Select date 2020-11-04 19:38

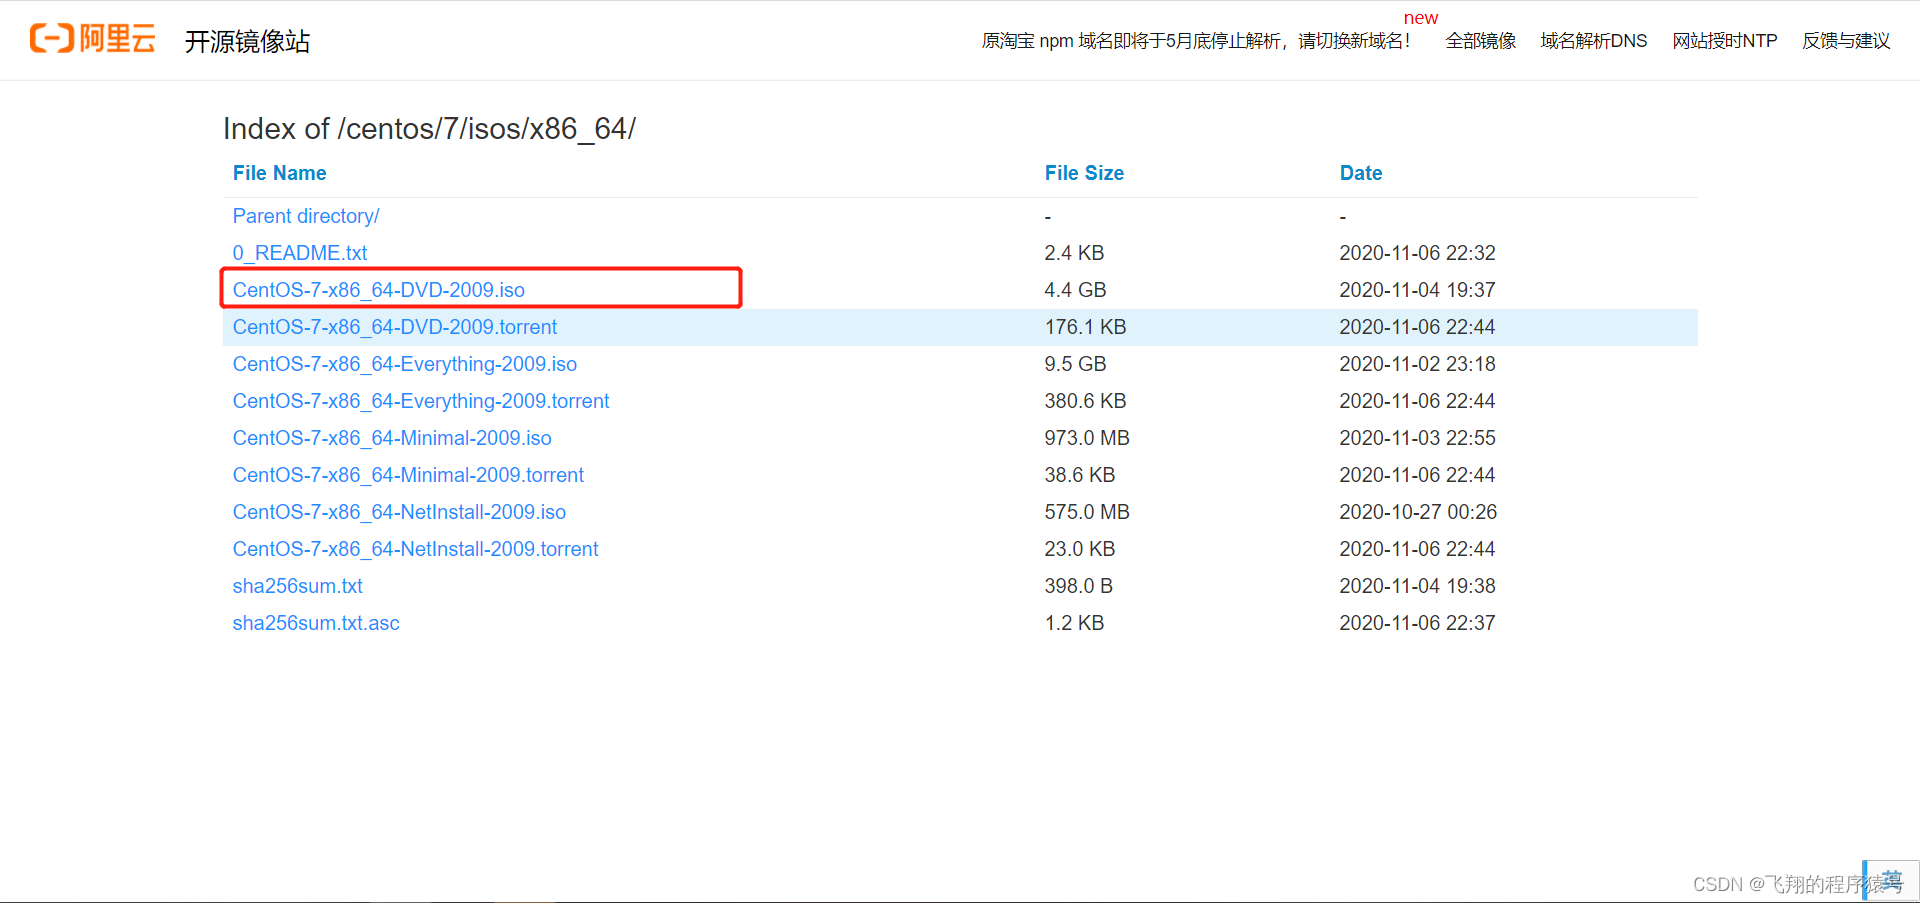coord(1417,586)
